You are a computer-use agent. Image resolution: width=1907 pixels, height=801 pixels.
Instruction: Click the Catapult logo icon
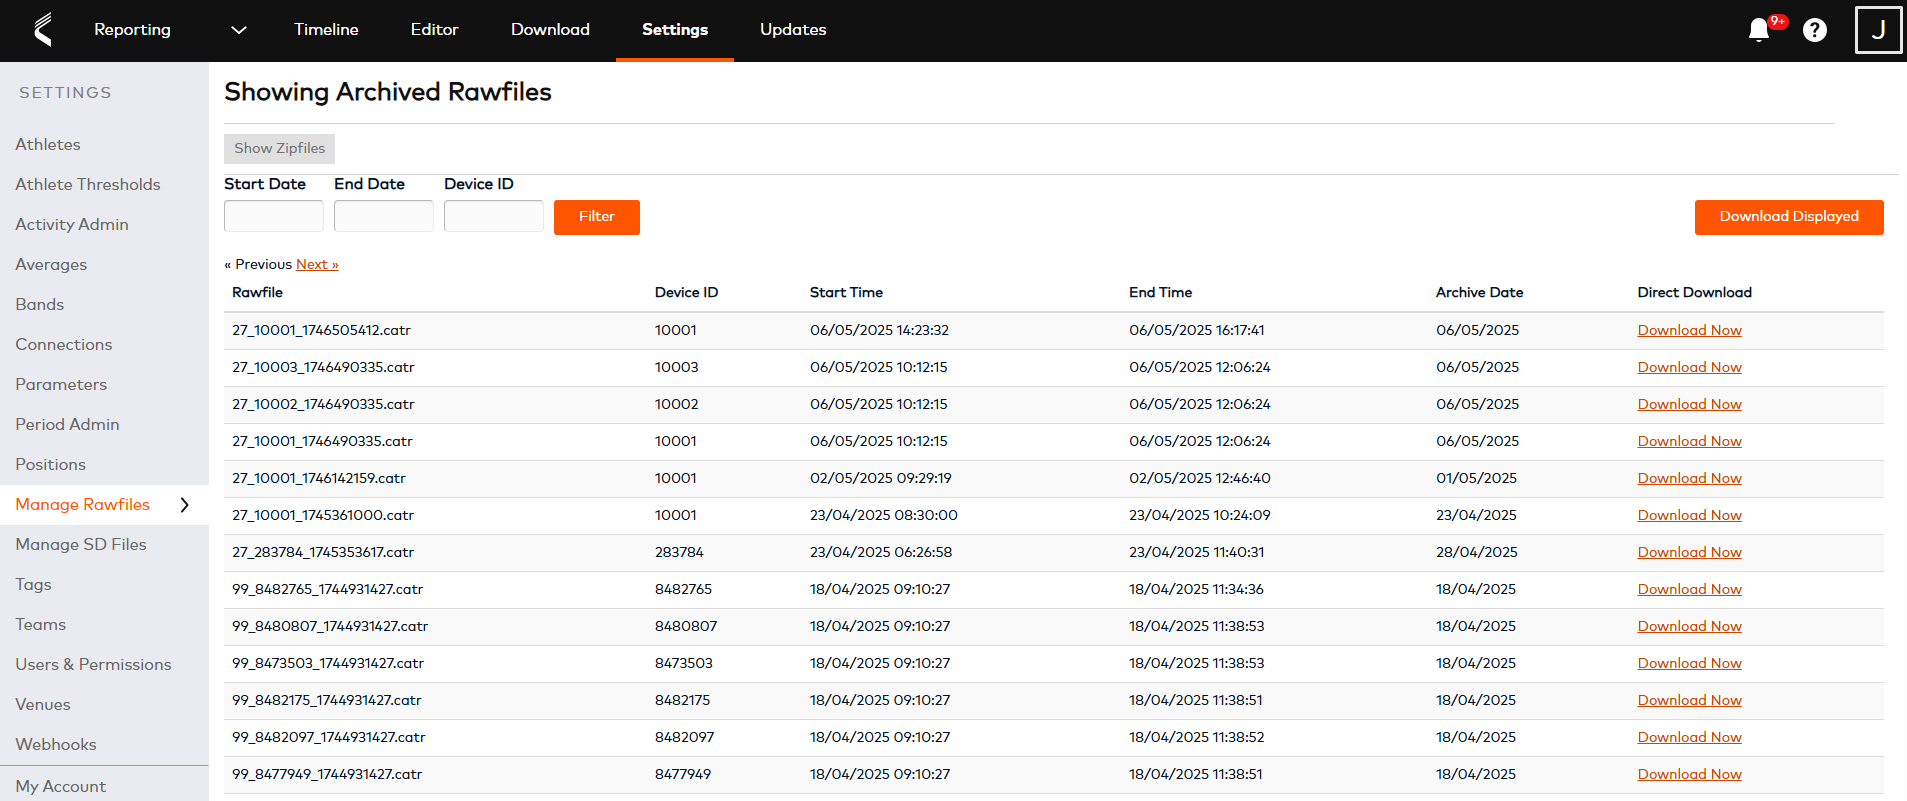(42, 30)
